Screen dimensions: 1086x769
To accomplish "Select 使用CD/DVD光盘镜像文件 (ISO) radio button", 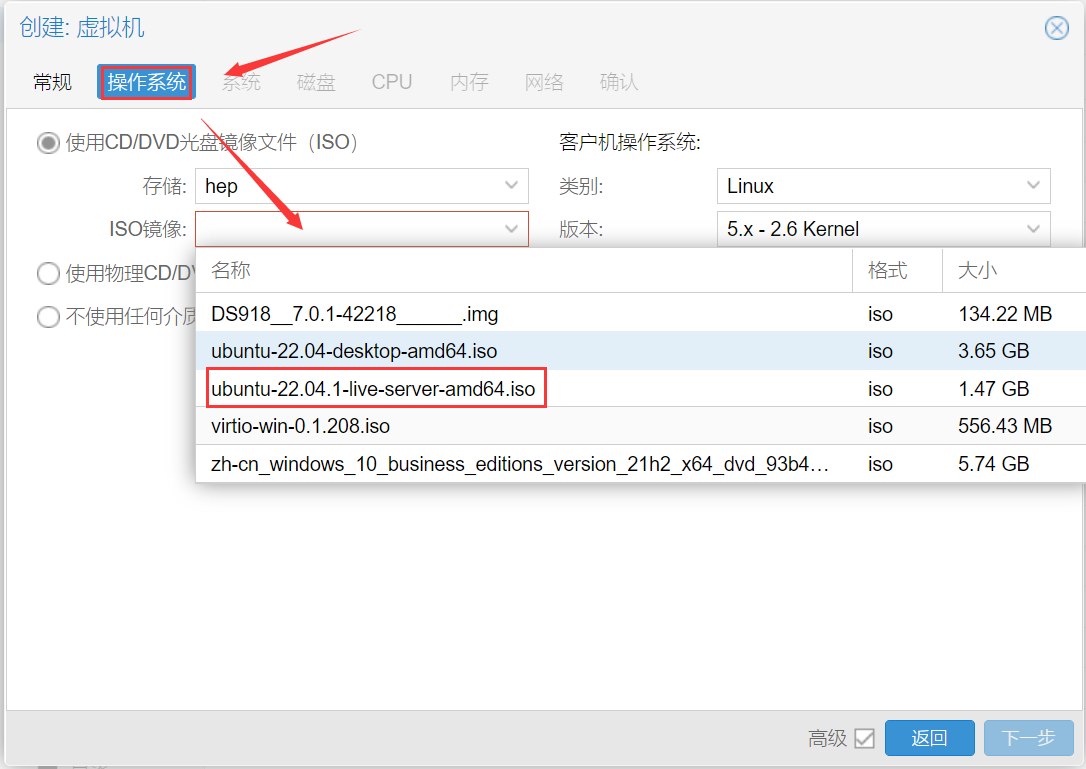I will point(48,143).
